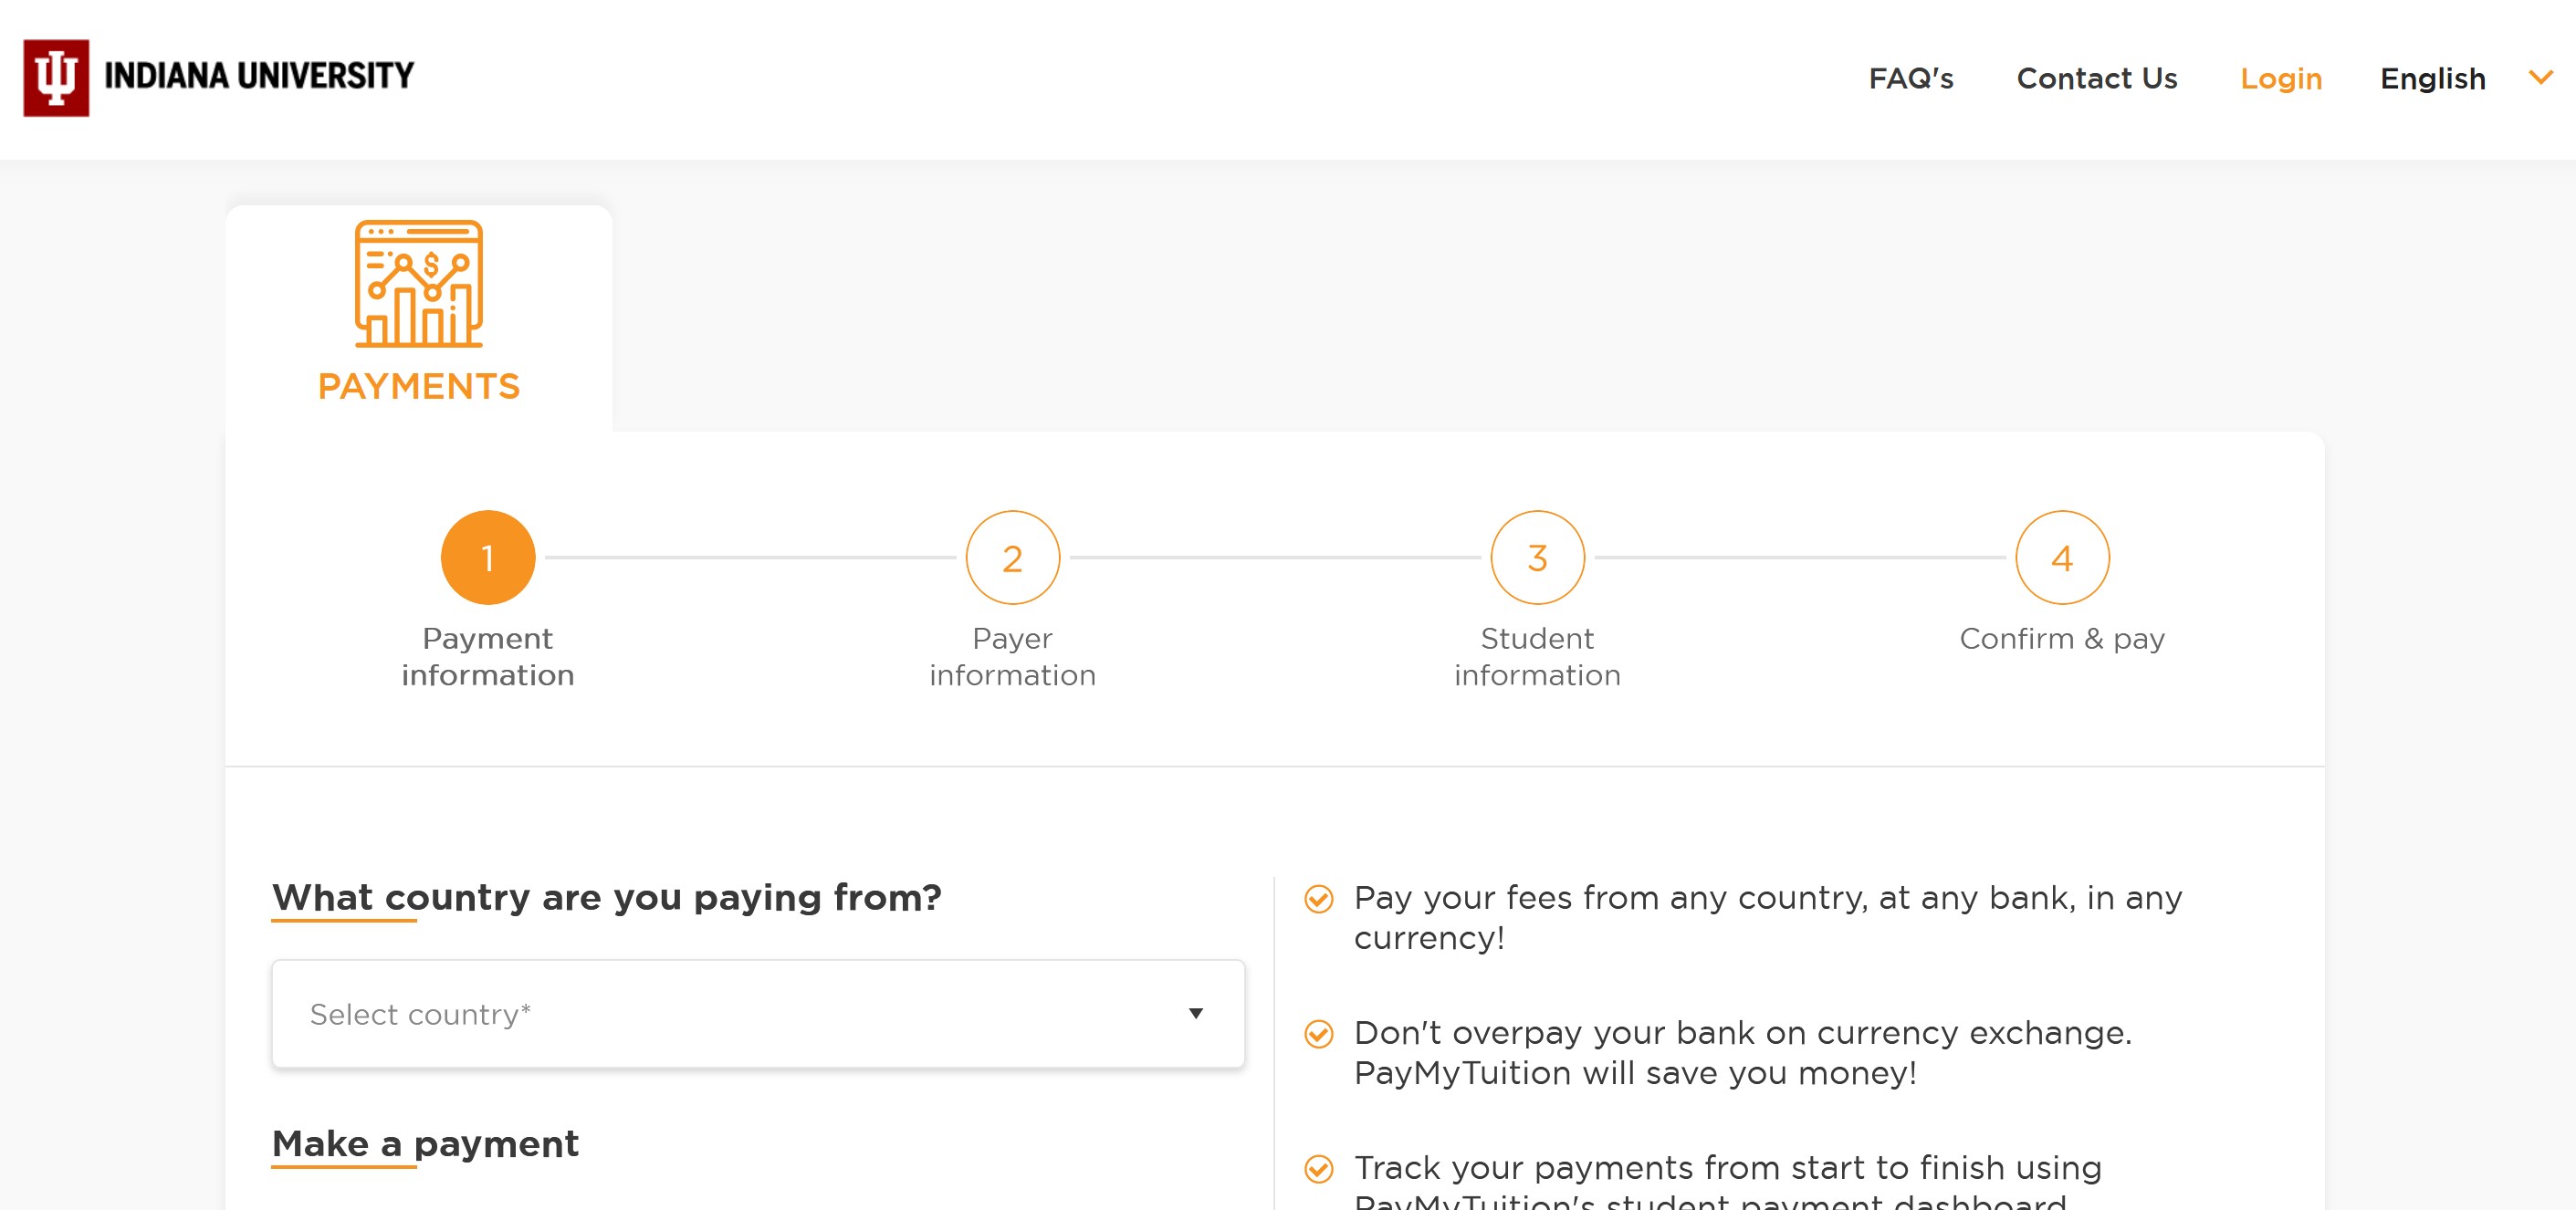Click checkmark icon beside 'Don't overpay your bank'
The image size is (2576, 1210).
pos(1319,1034)
